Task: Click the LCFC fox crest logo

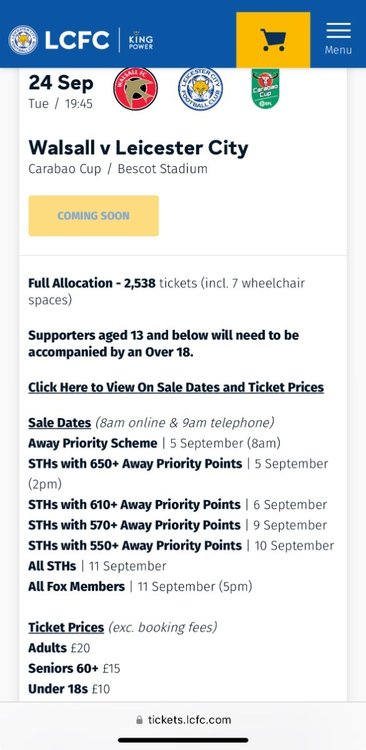Action: tap(23, 40)
